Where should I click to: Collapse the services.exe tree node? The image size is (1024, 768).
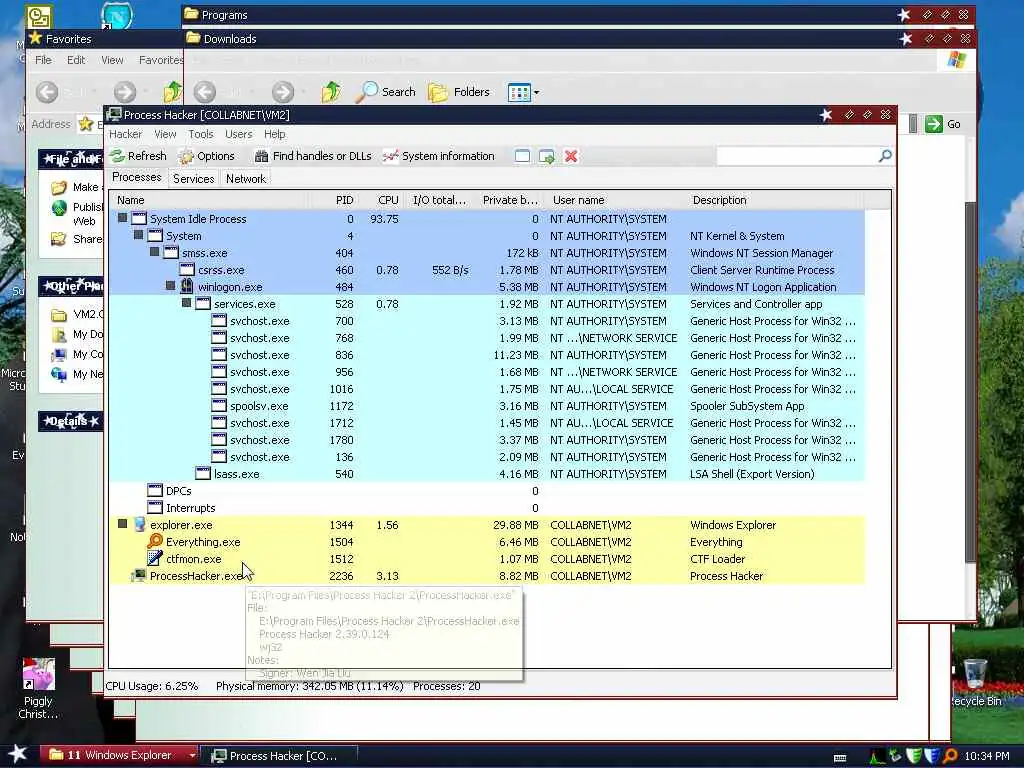coord(186,303)
